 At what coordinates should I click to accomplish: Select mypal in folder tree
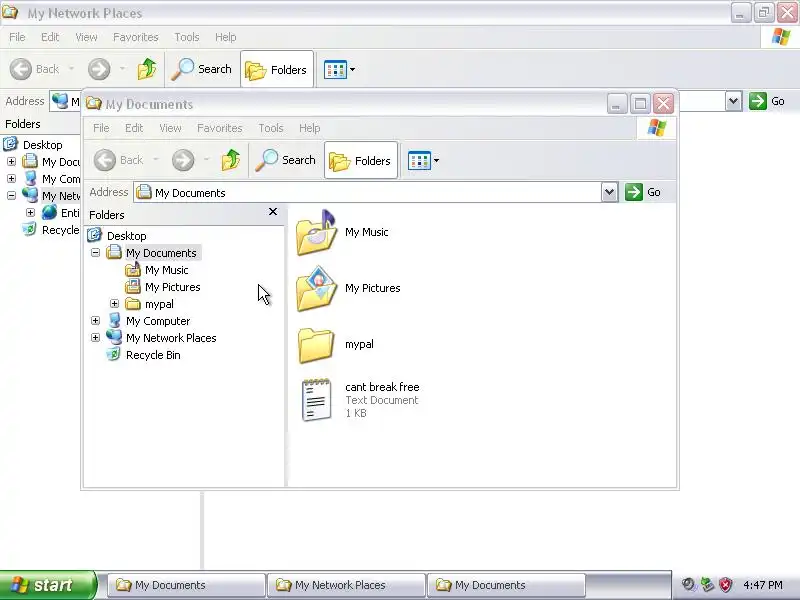click(159, 304)
